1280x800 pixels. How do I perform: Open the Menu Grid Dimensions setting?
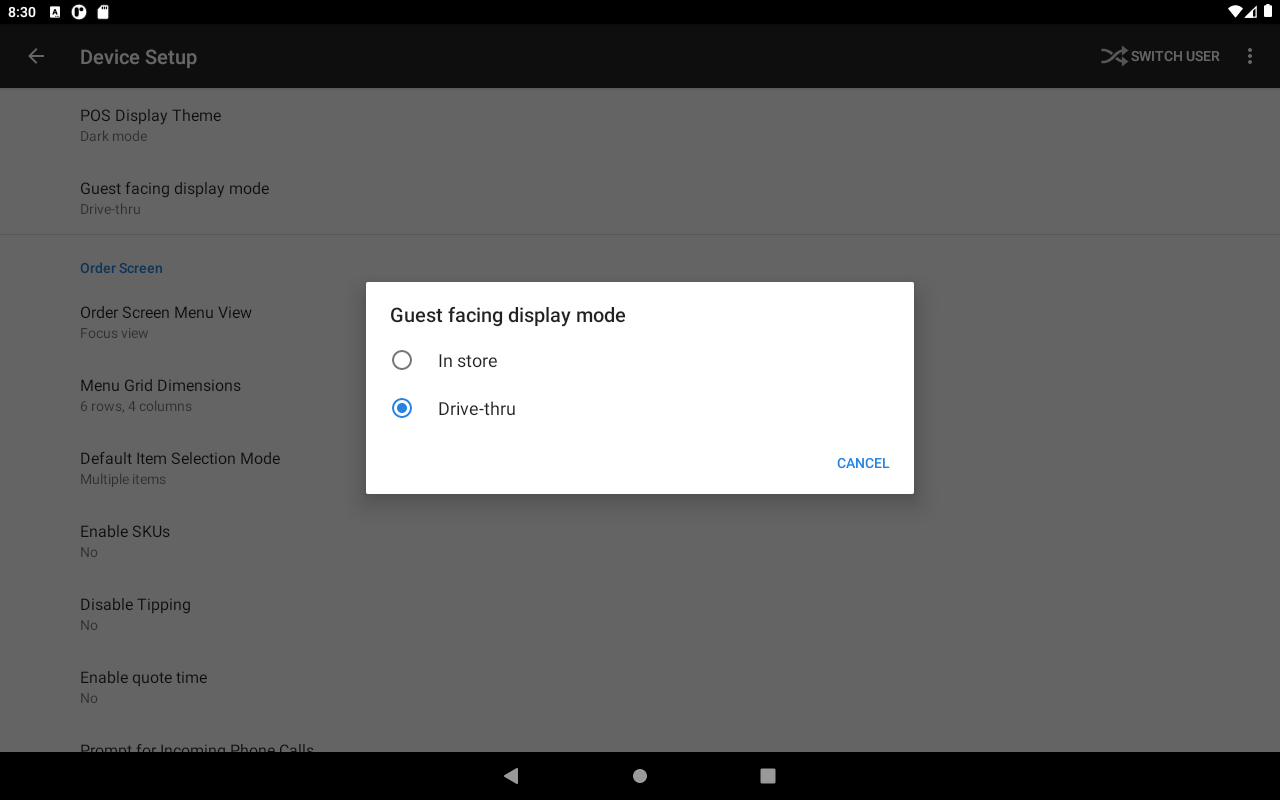coord(160,395)
